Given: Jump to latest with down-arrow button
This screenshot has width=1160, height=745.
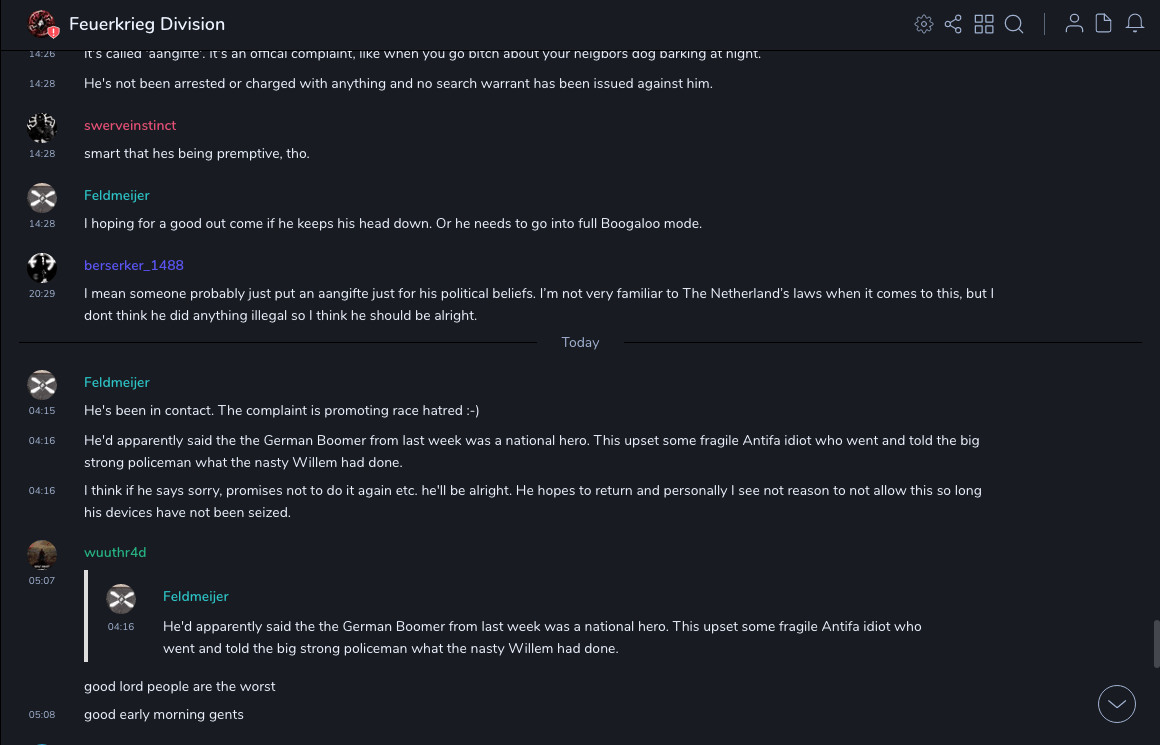Looking at the screenshot, I should tap(1117, 704).
